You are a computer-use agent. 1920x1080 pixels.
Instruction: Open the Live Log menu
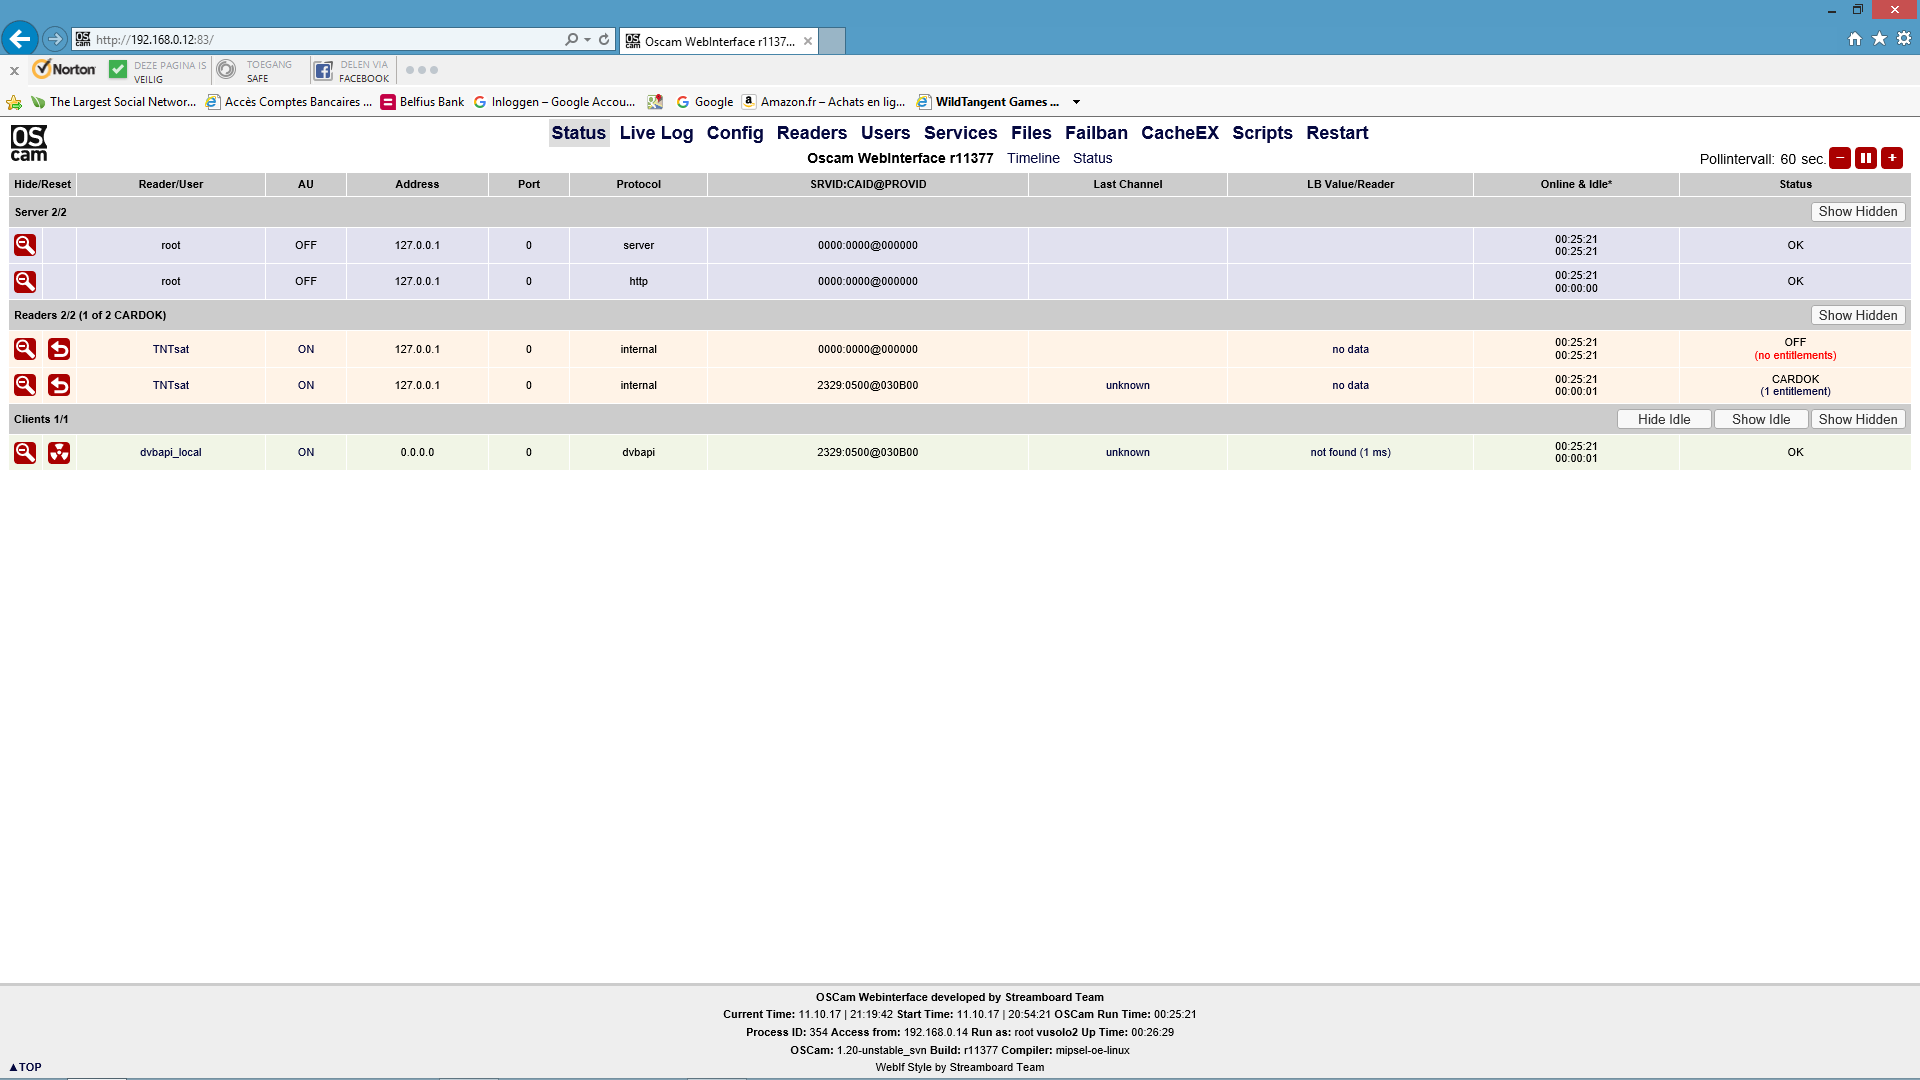[656, 133]
